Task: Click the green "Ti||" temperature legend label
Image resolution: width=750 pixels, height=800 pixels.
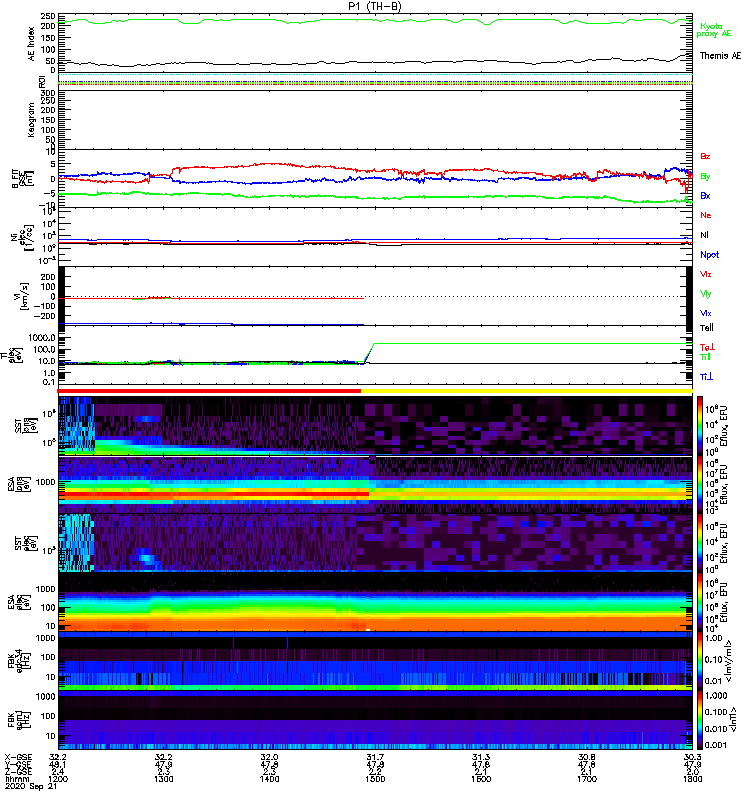Action: coord(705,357)
